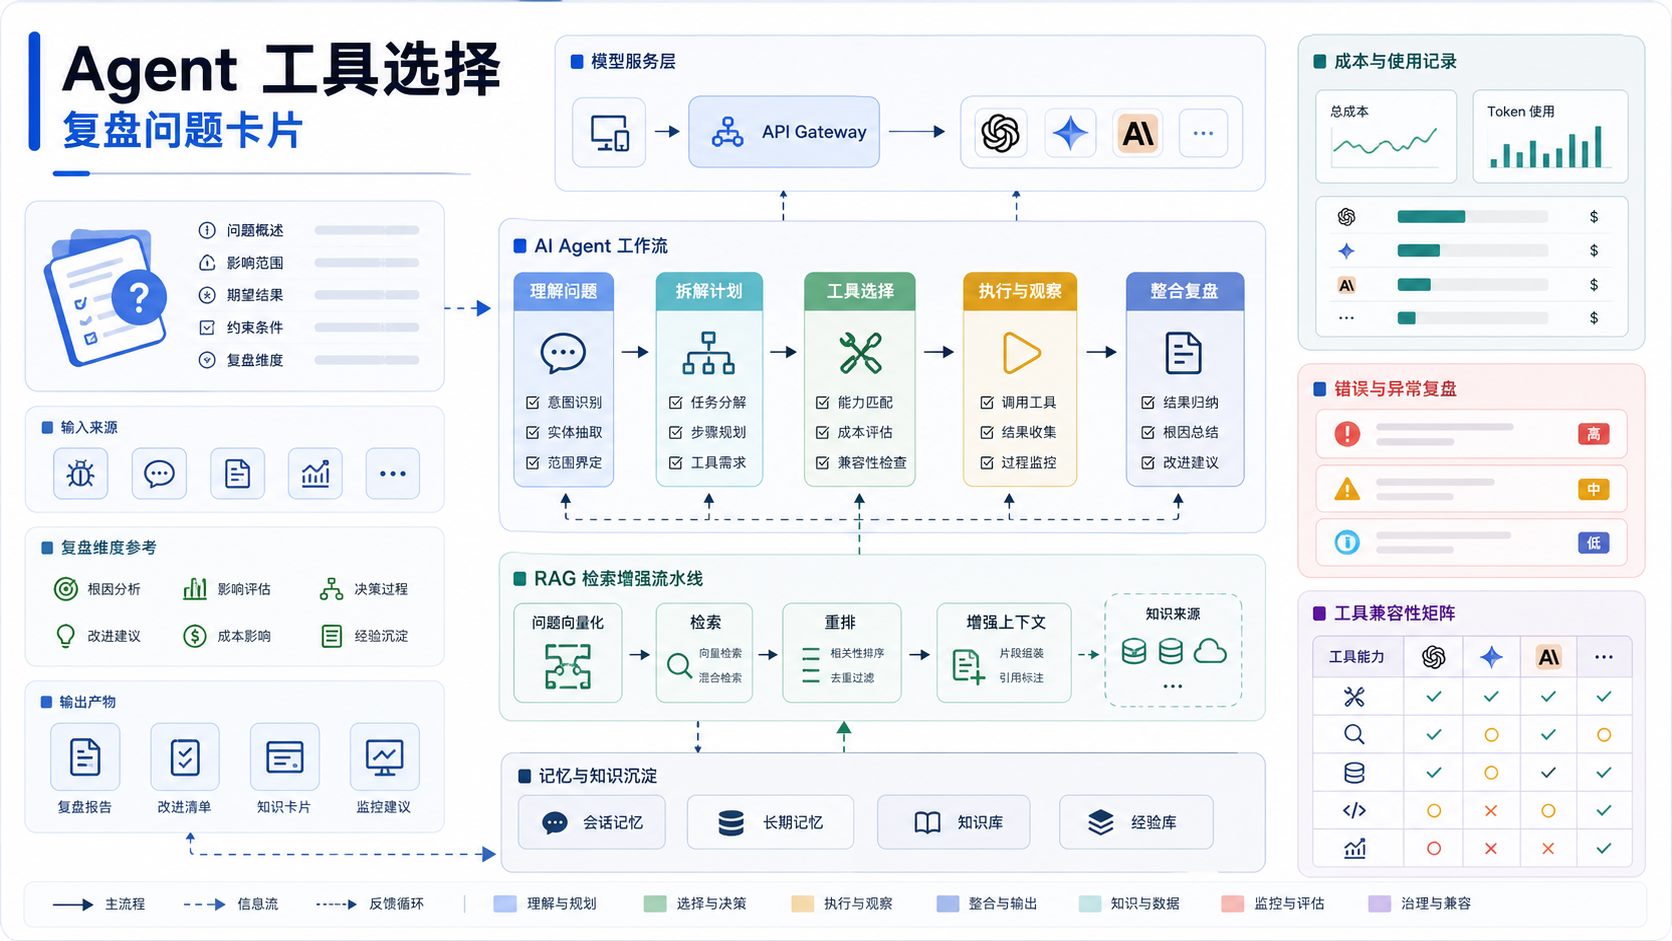Click the document icon in 输入来源
The image size is (1672, 941).
point(237,473)
